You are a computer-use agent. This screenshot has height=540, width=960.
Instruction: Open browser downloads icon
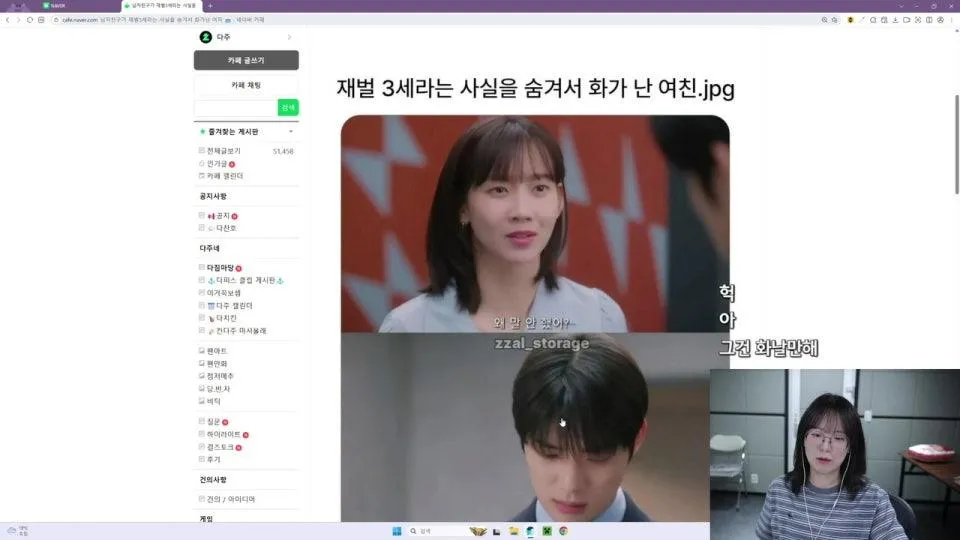pos(895,20)
